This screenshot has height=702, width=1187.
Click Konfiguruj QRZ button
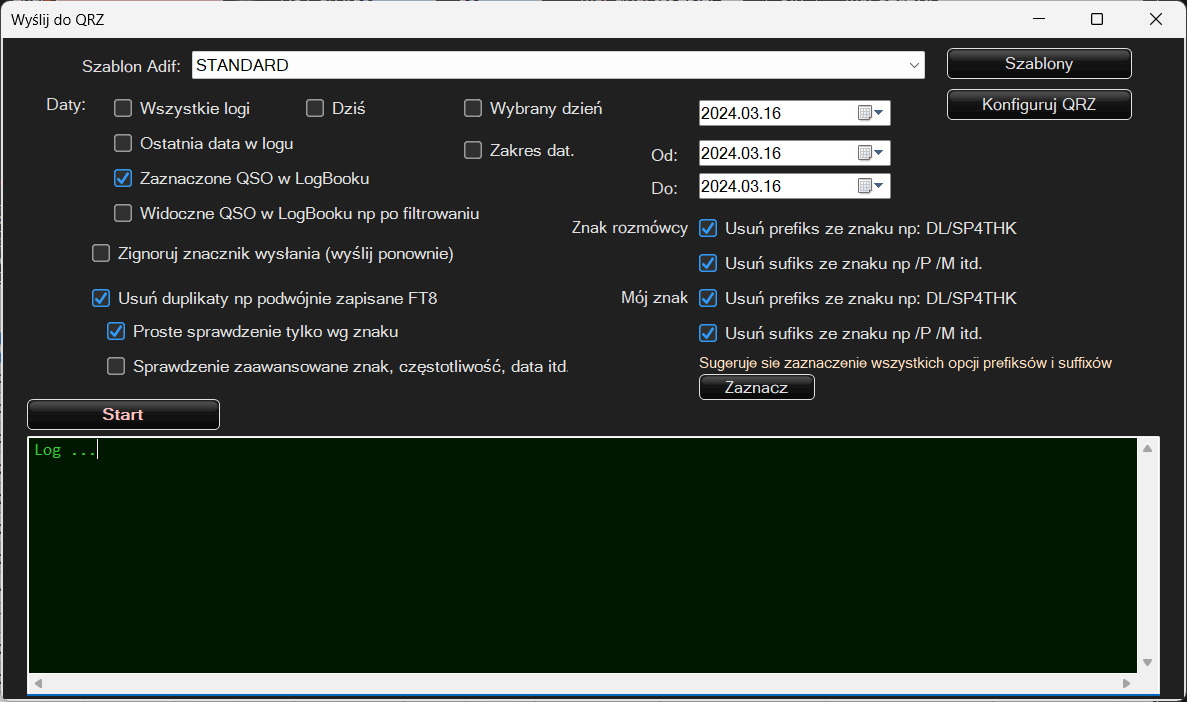(1039, 104)
